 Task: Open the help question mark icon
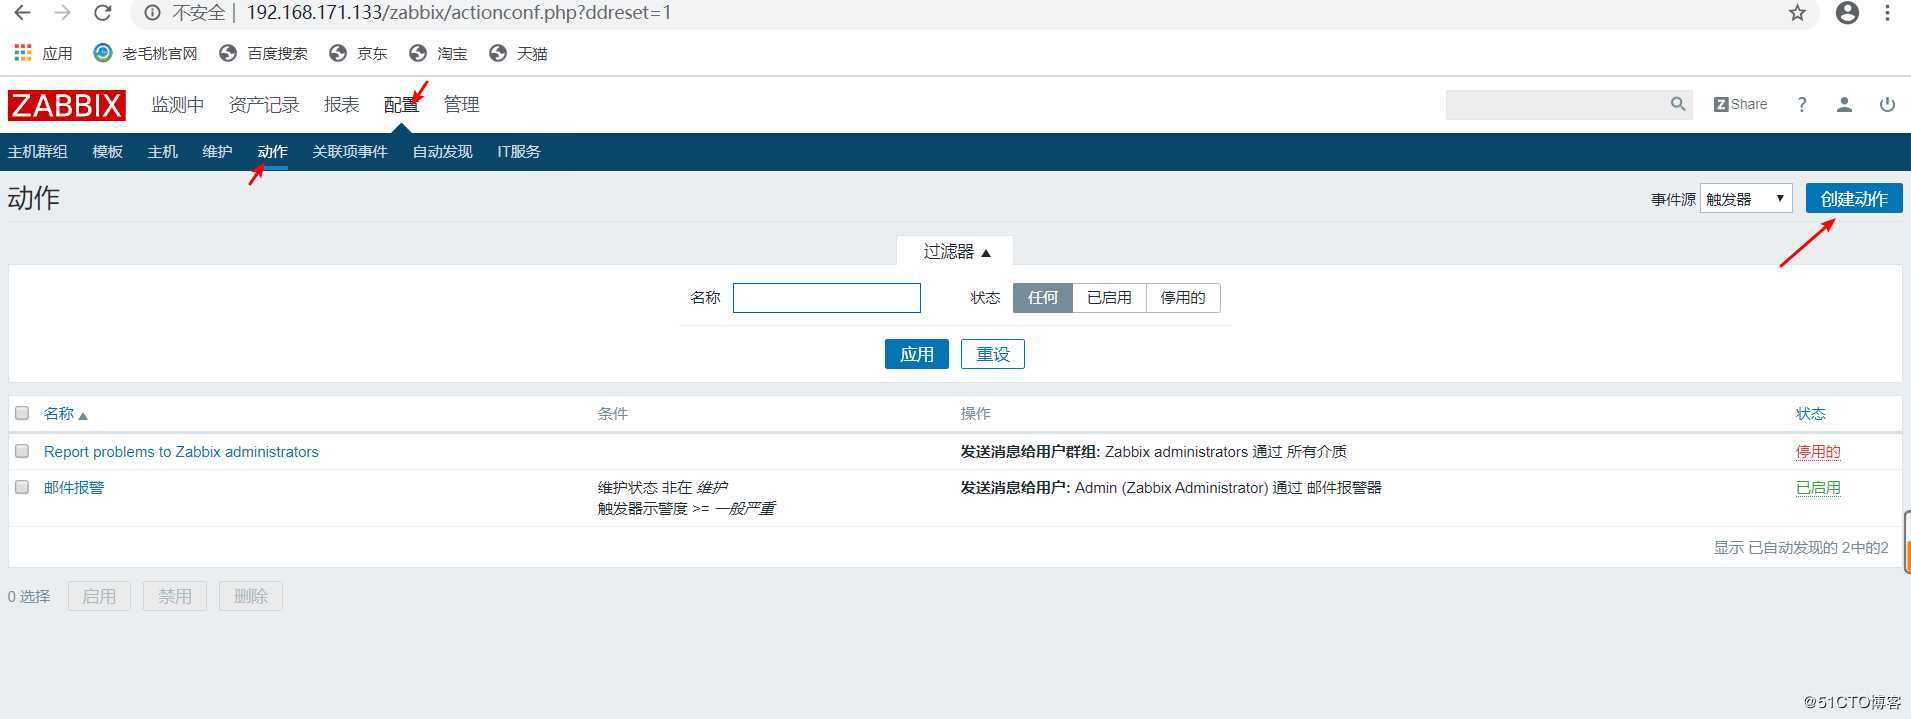pos(1802,104)
